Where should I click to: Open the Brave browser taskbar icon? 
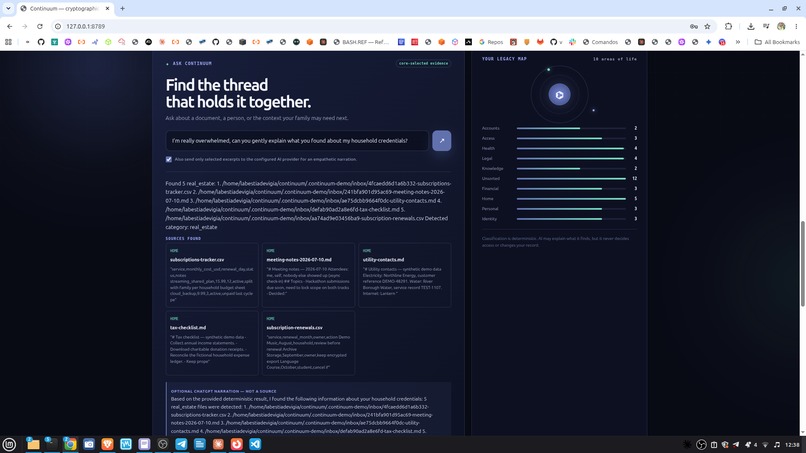coord(107,444)
